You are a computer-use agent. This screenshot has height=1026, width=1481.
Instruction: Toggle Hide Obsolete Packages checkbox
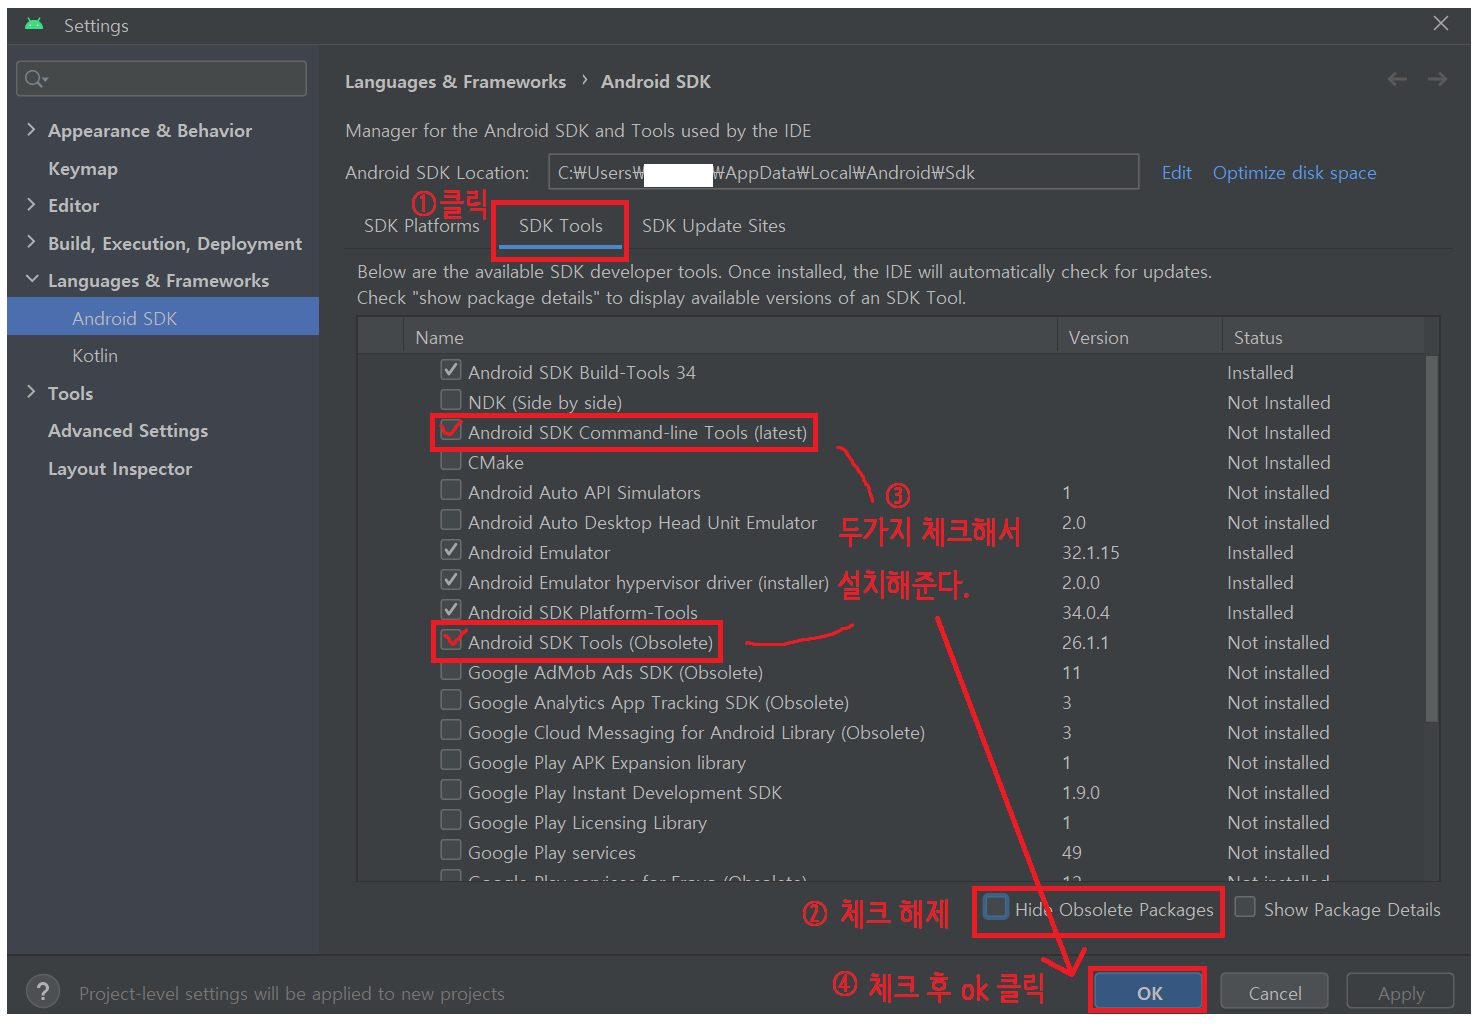click(996, 907)
